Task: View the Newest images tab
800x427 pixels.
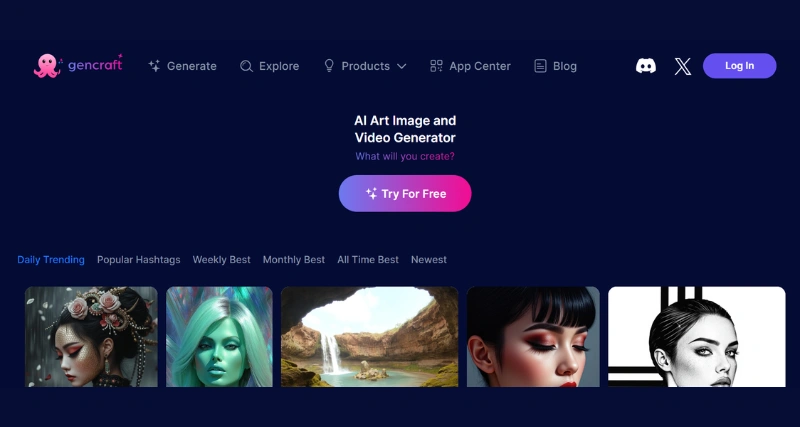Action: [x=428, y=260]
